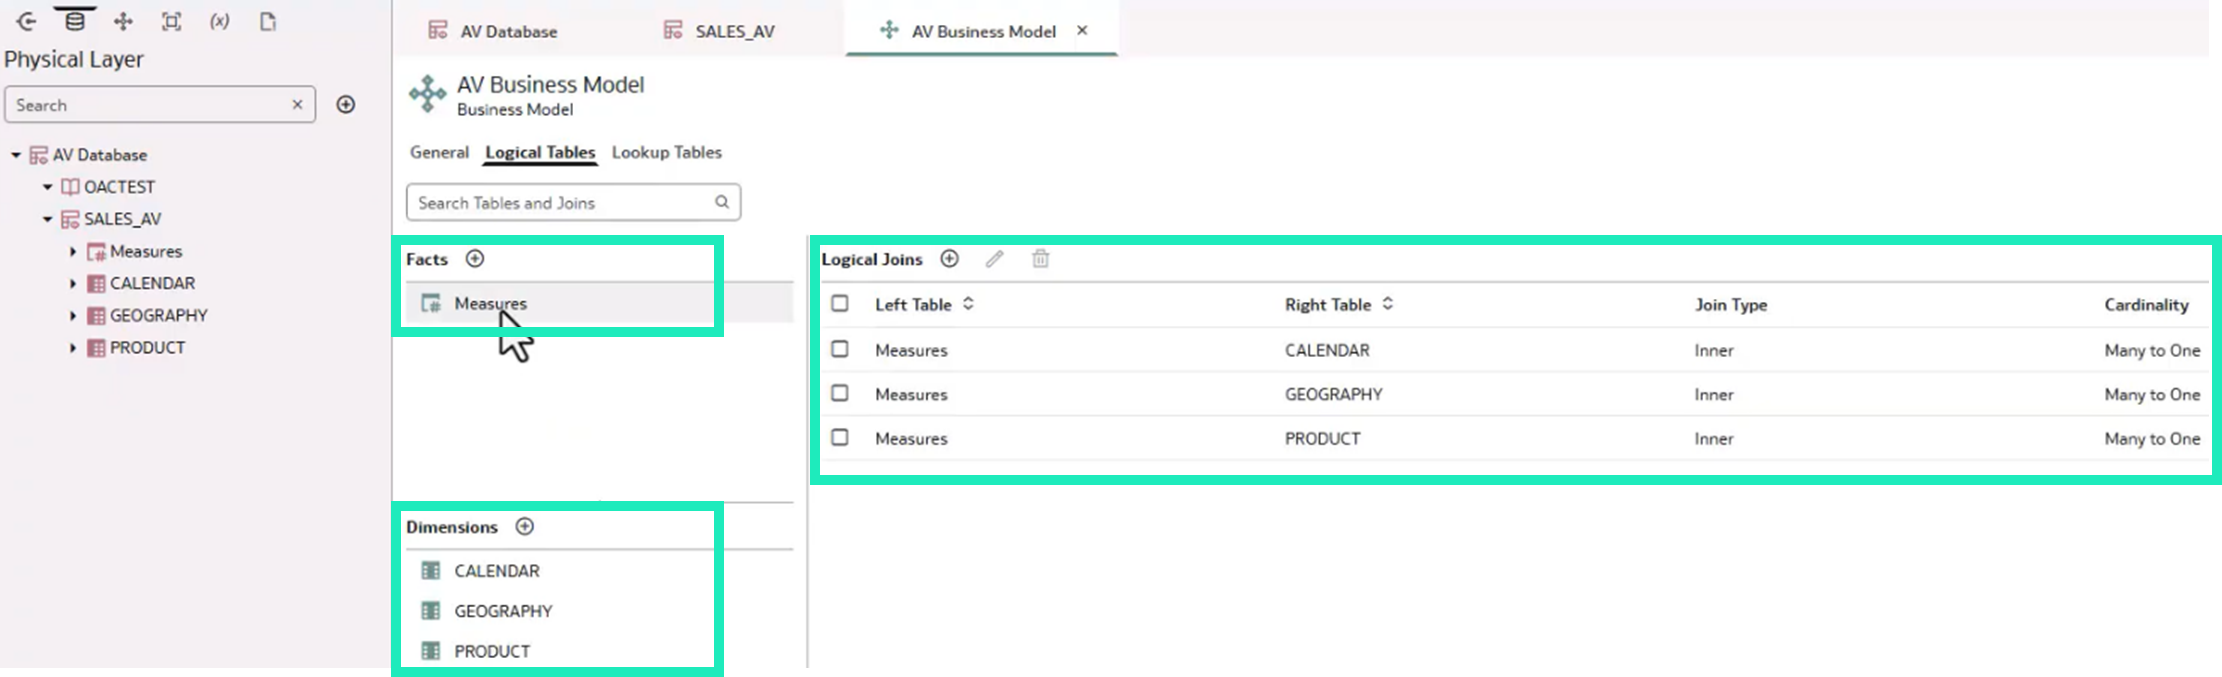Screen dimensions: 2222x677
Task: Click the CALENDAR cell in Right Table column
Action: point(1327,350)
